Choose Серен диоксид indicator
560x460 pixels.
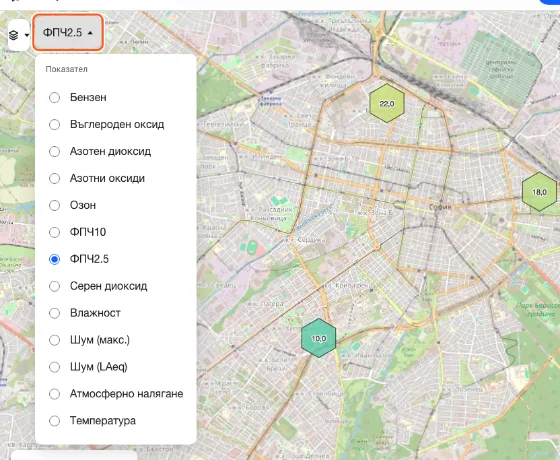[54, 286]
